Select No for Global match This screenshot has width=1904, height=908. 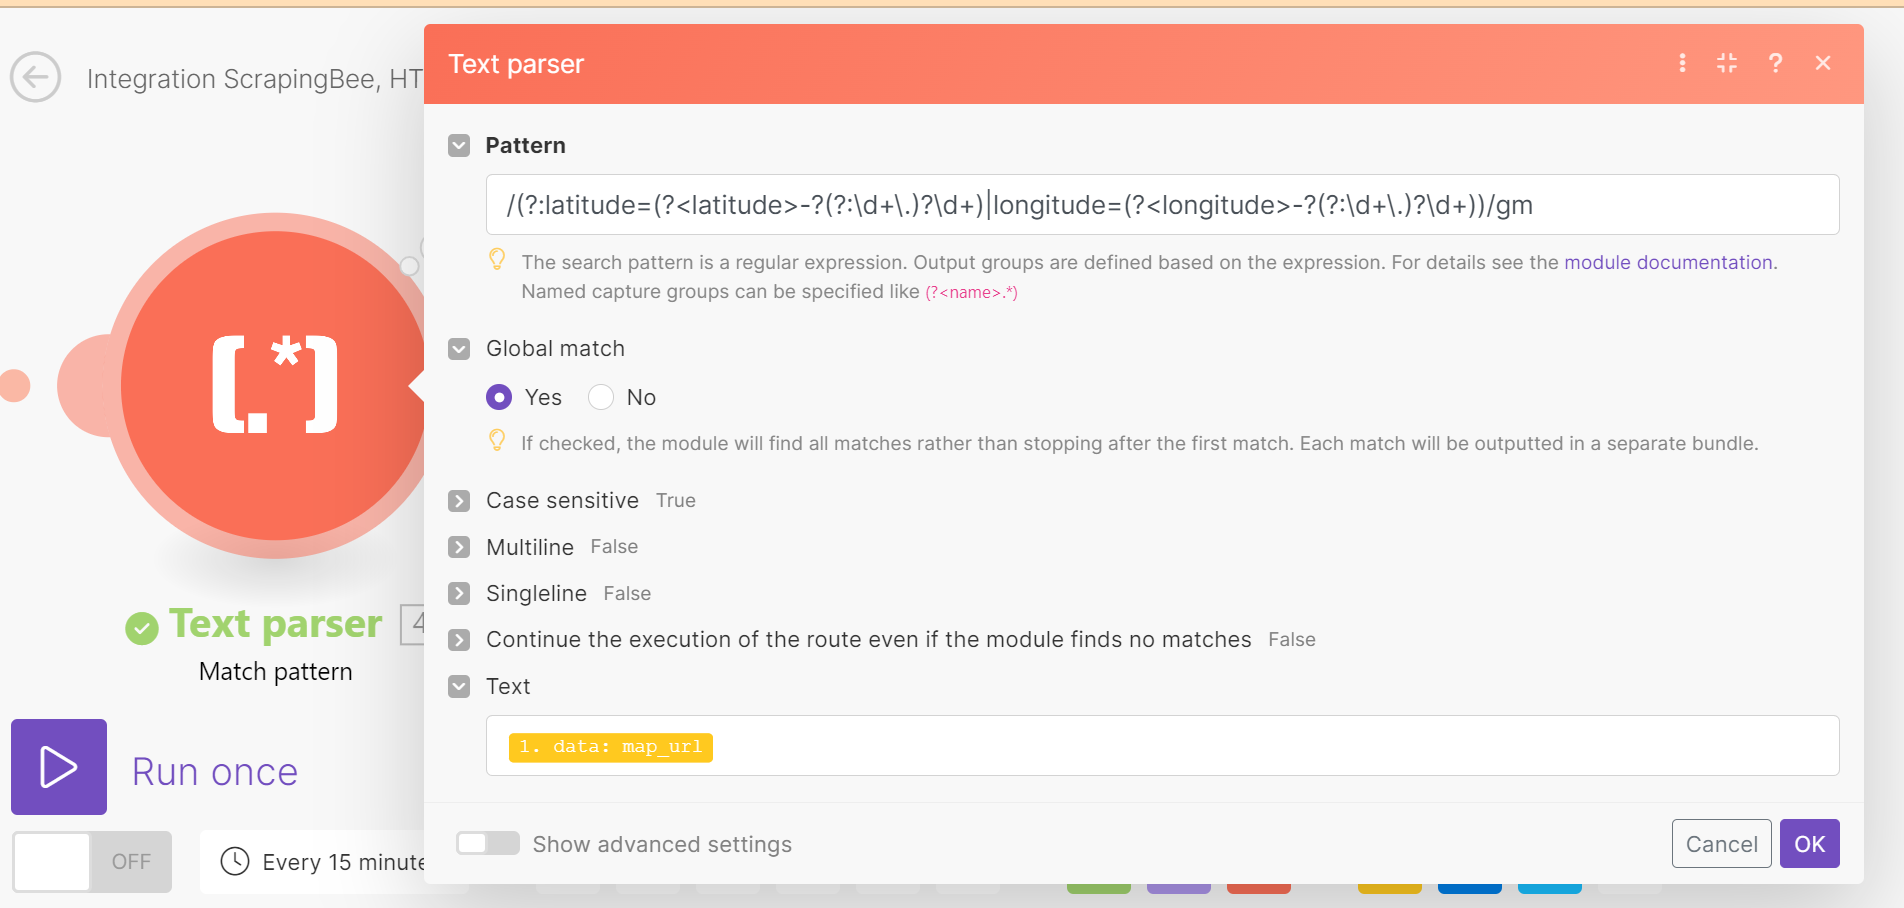tap(601, 397)
